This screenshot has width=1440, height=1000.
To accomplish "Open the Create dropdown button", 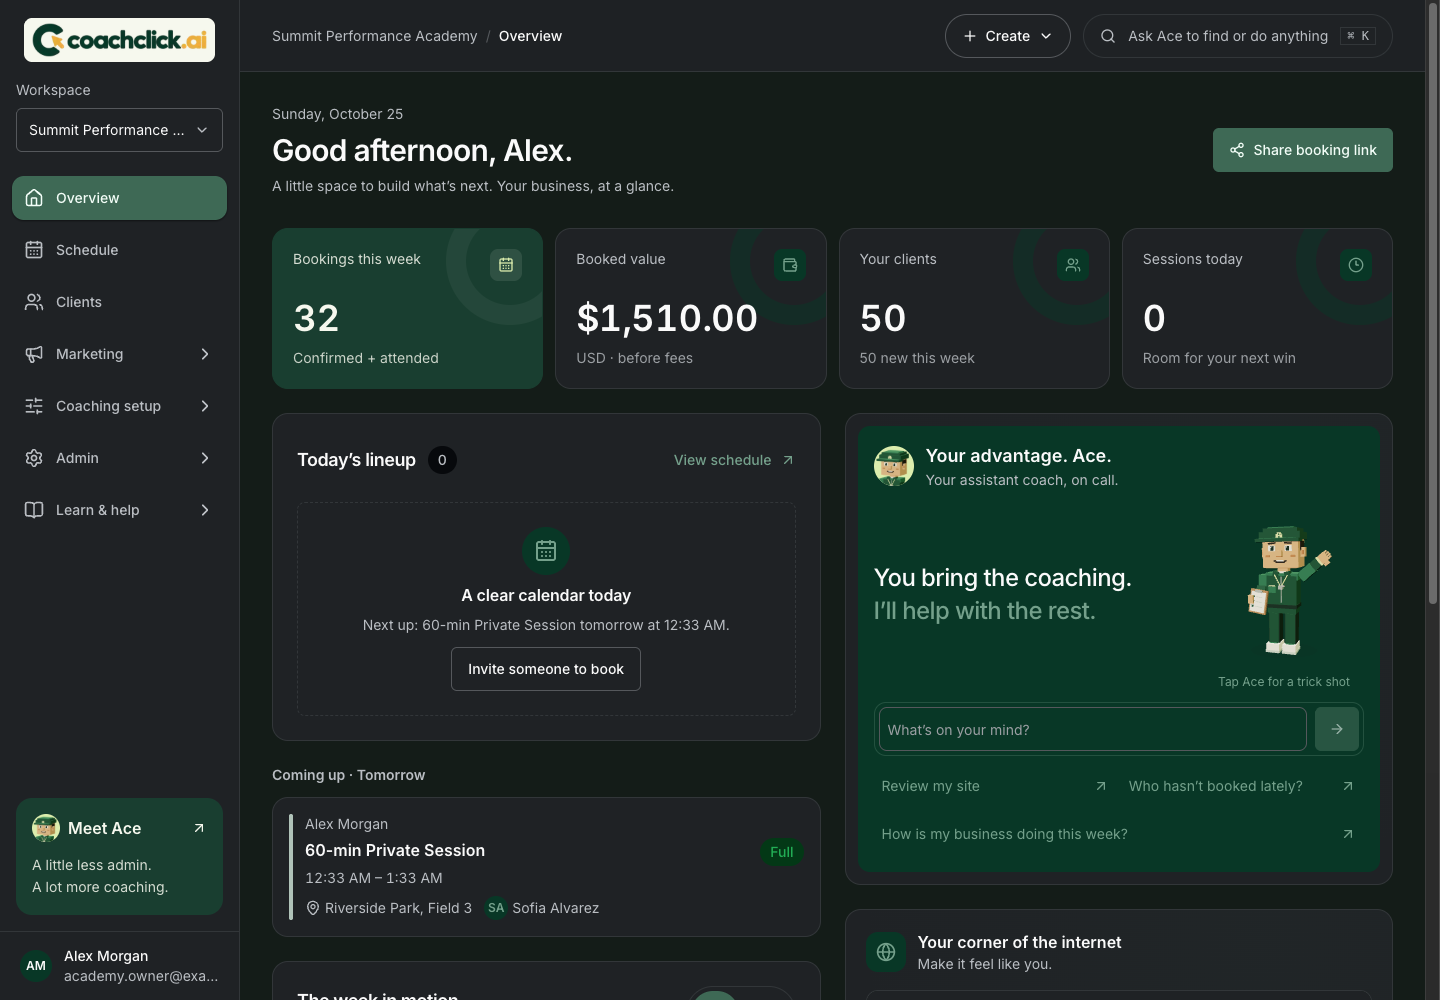I will (x=1007, y=36).
